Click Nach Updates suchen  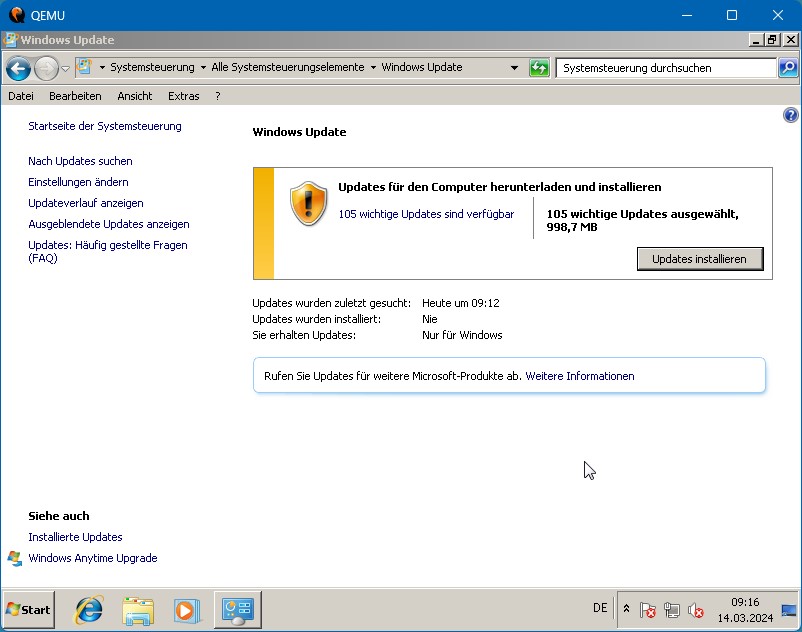tap(80, 161)
